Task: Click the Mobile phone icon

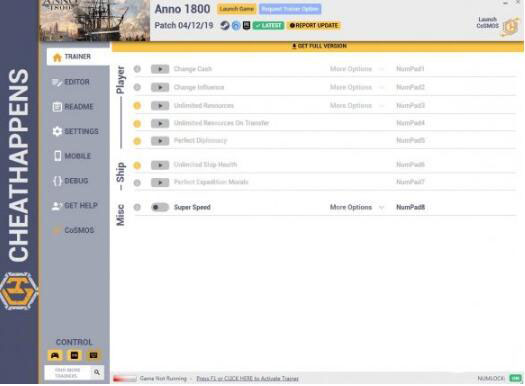Action: click(58, 156)
